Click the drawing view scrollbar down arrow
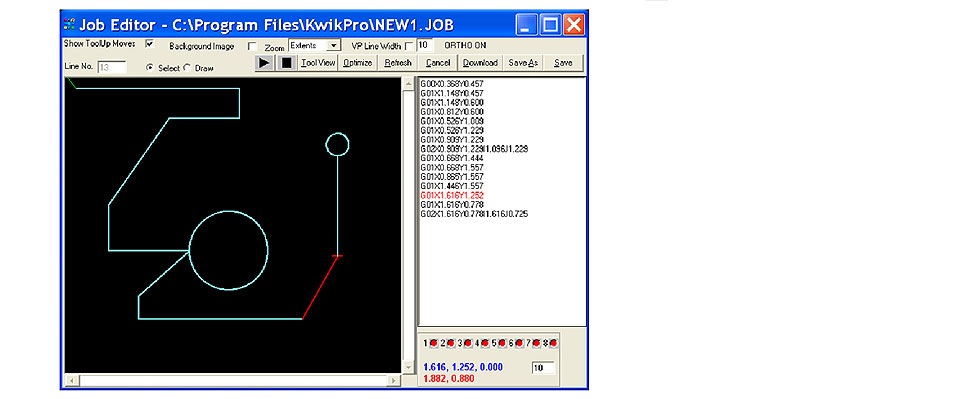The width and height of the screenshot is (954, 399). pos(408,368)
